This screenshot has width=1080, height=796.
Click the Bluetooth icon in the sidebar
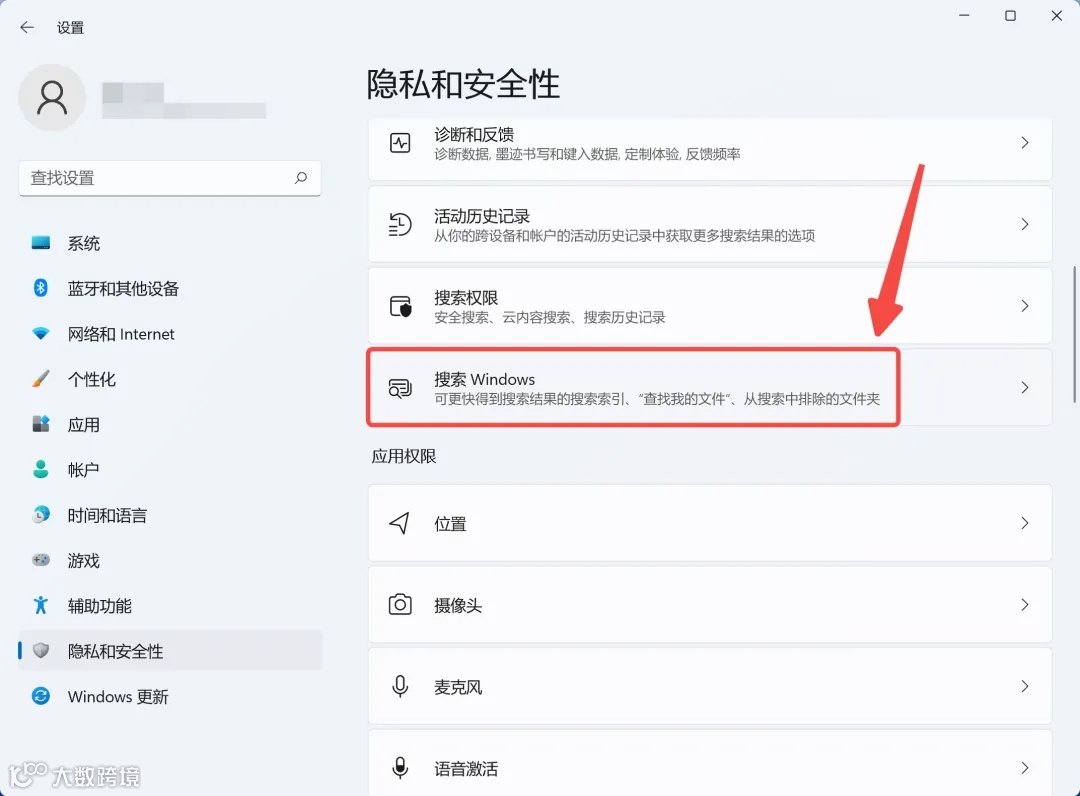[41, 288]
